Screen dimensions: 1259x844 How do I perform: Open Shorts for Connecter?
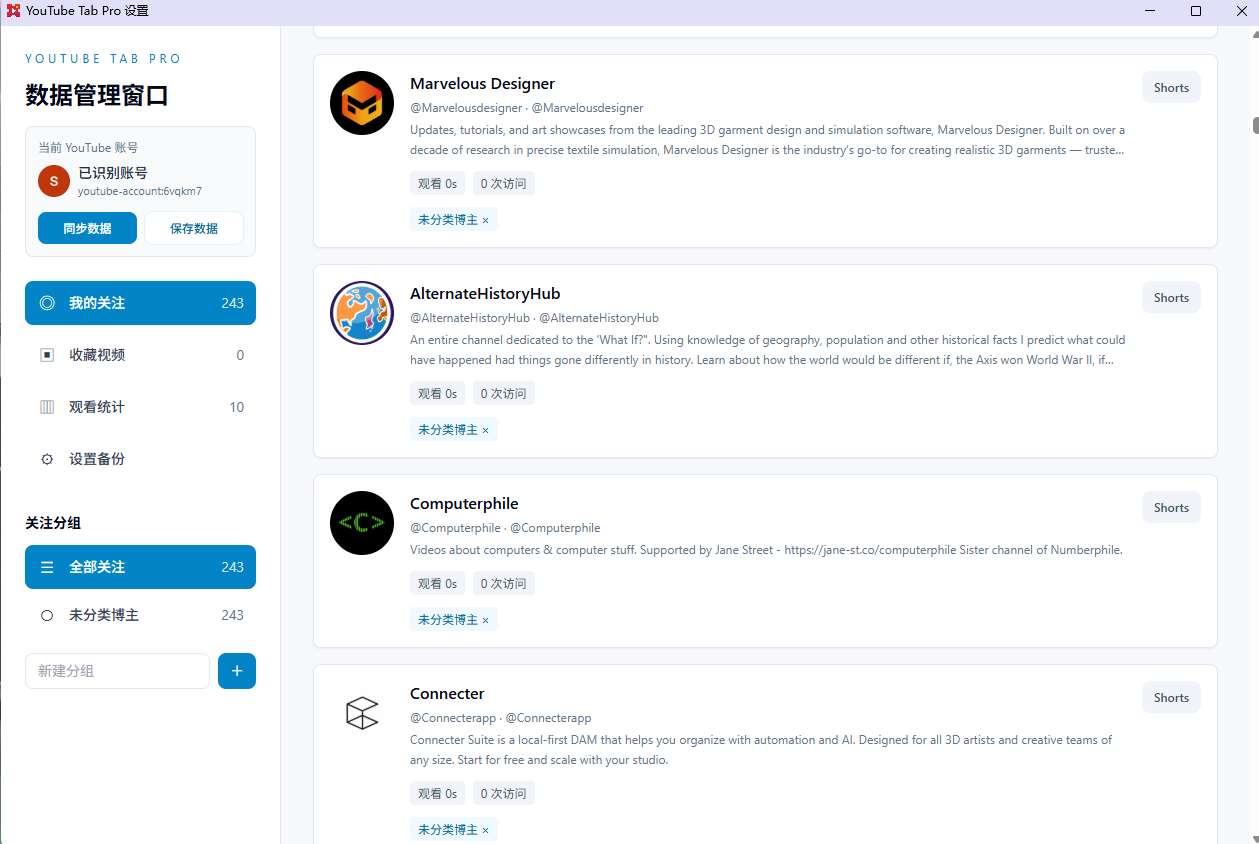(x=1171, y=697)
